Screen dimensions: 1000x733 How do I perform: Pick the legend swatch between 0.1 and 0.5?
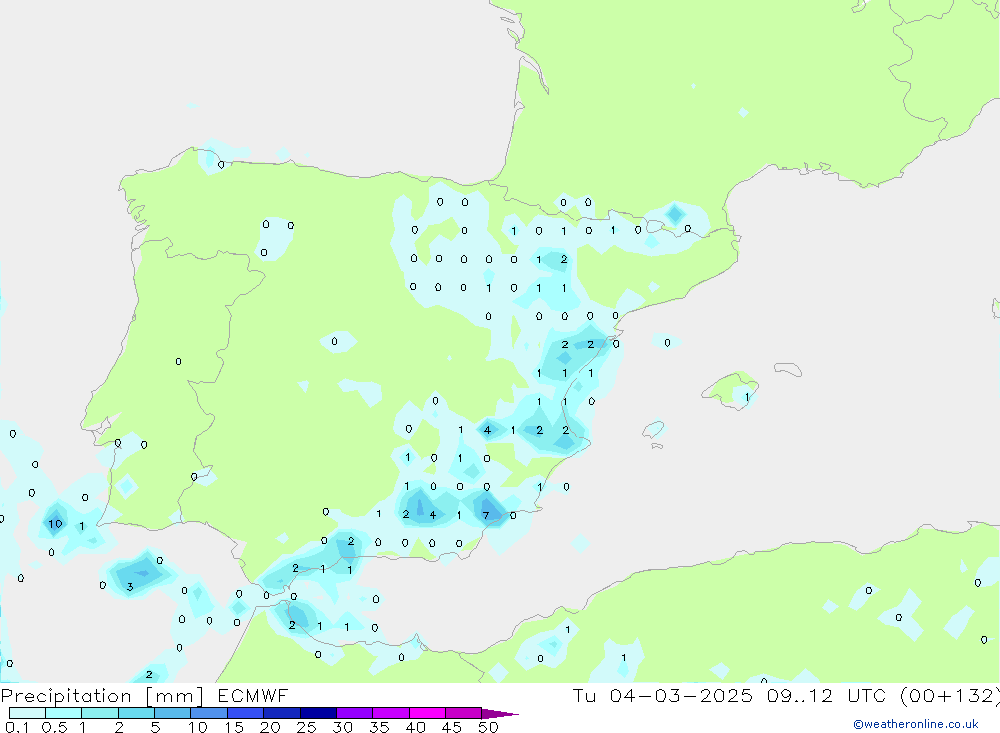coord(27,713)
